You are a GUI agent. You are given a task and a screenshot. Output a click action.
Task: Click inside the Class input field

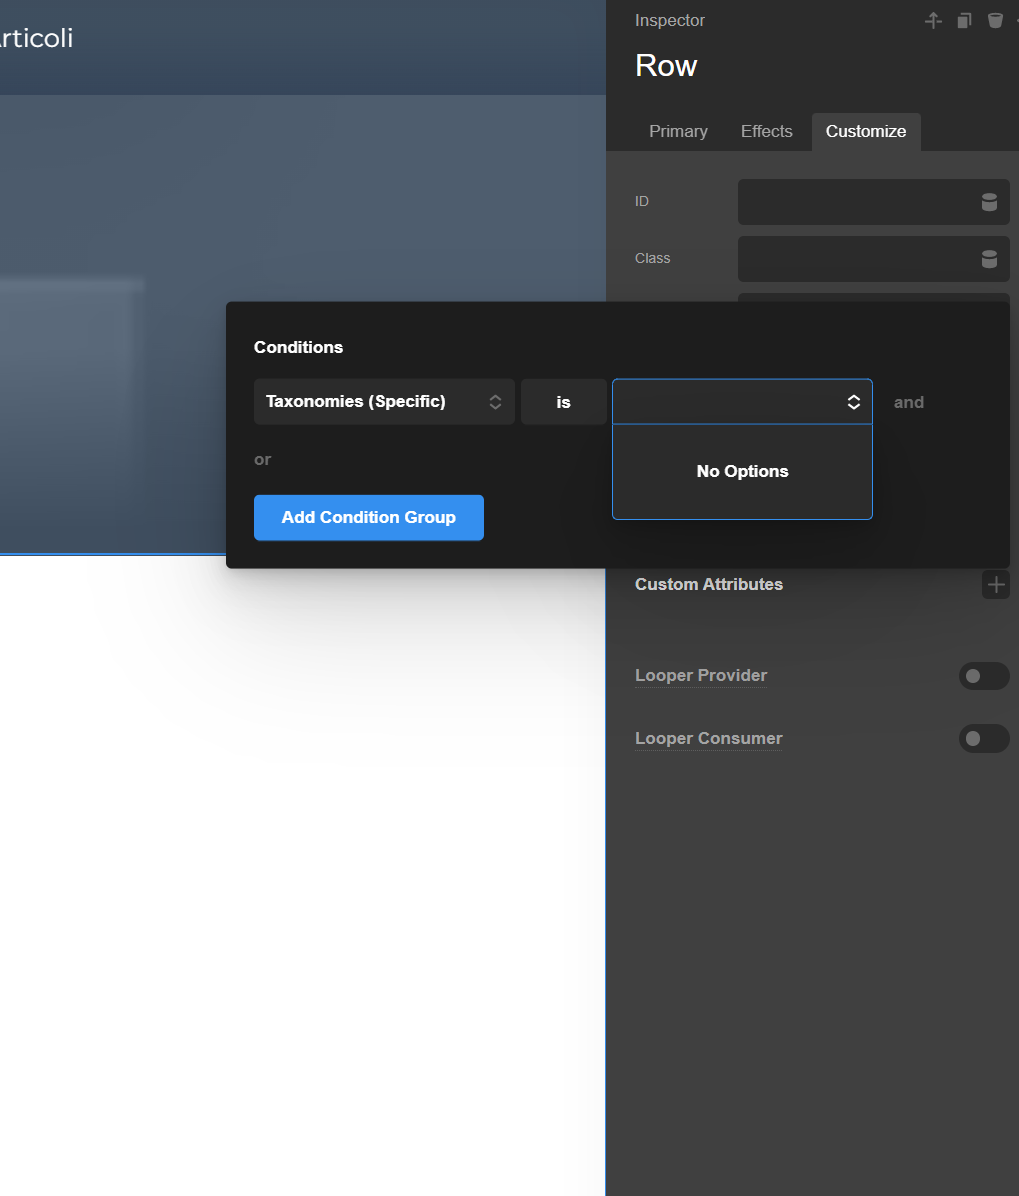pyautogui.click(x=855, y=259)
